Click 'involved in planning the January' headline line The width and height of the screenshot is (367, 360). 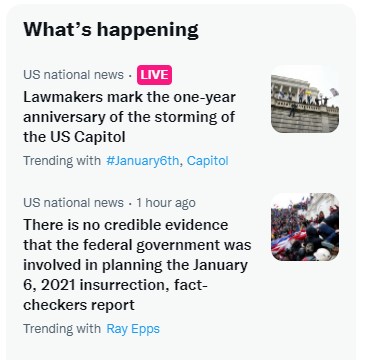(x=135, y=265)
